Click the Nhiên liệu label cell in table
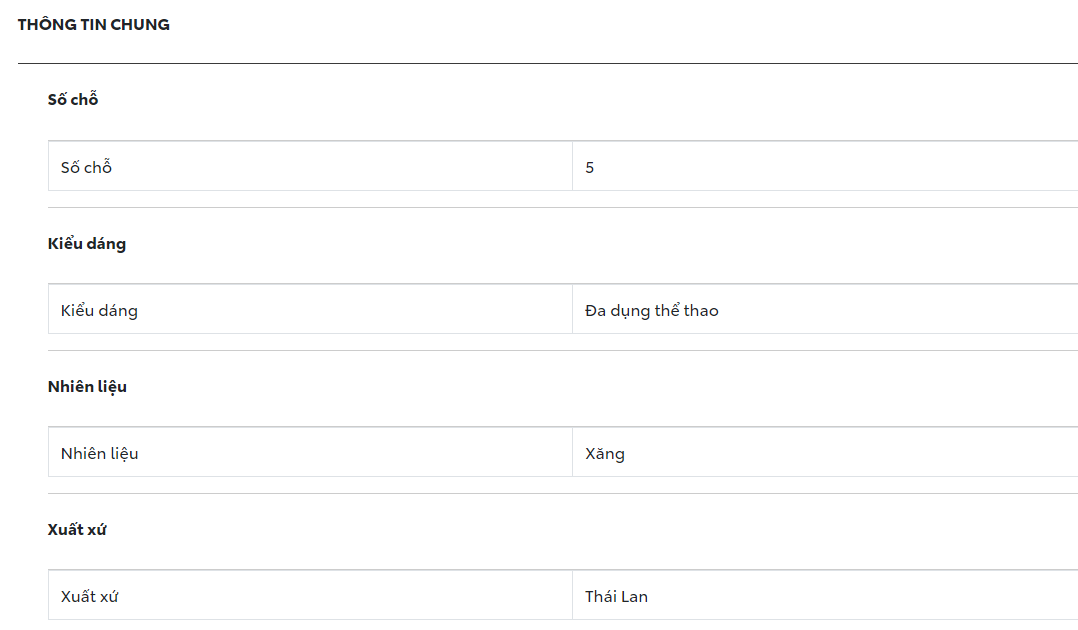1078x630 pixels. tap(100, 454)
